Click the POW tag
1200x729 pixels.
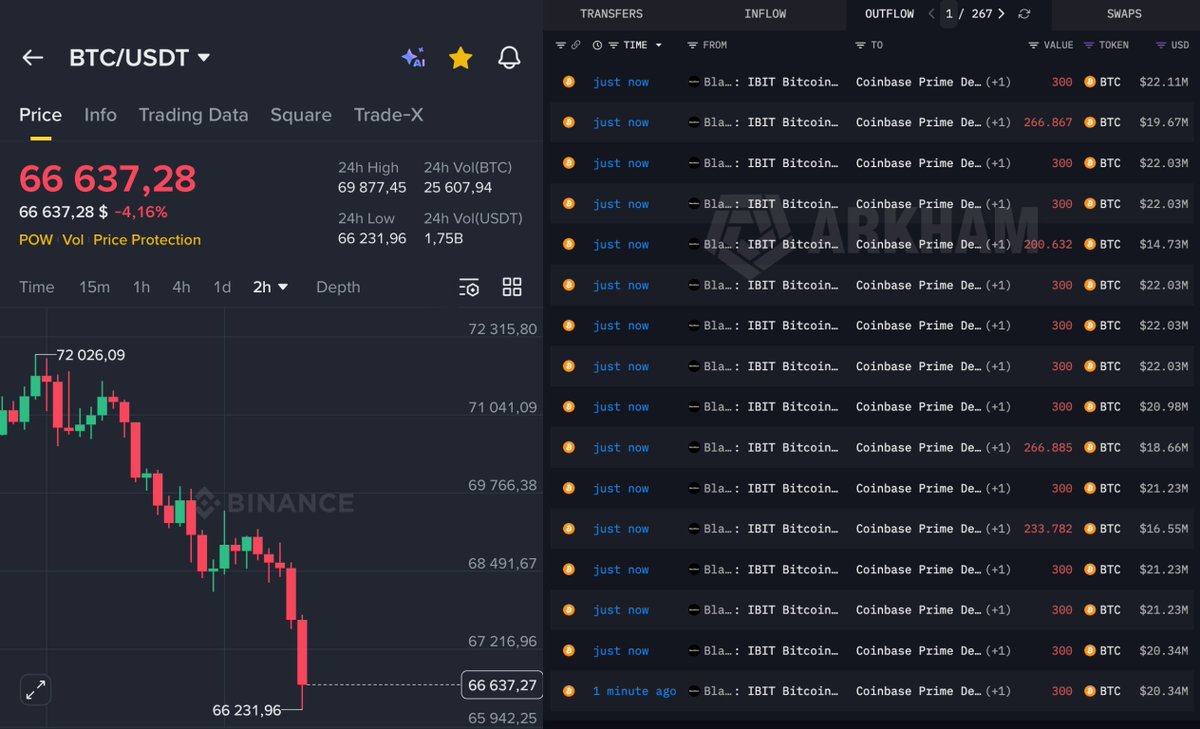[x=36, y=240]
